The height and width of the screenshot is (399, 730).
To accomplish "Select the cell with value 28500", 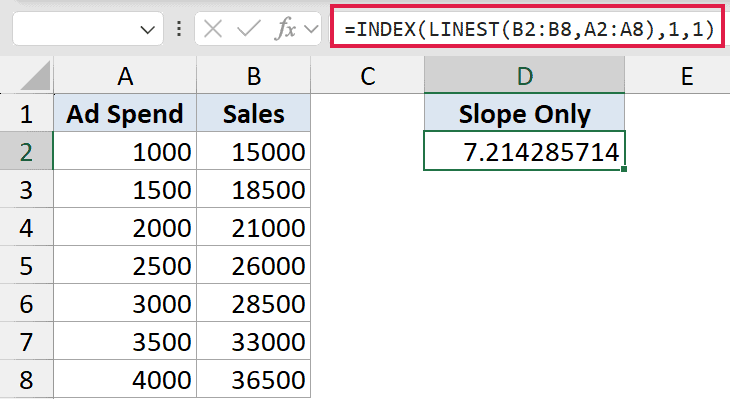I will coord(253,303).
